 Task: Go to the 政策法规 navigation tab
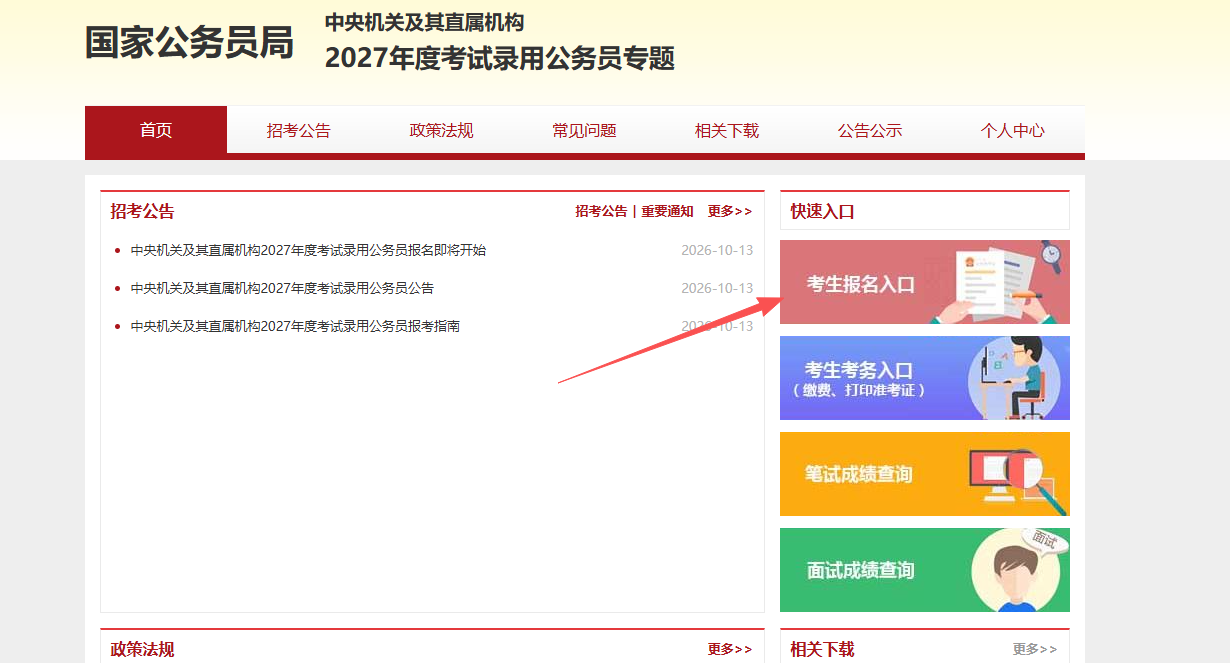click(x=441, y=130)
